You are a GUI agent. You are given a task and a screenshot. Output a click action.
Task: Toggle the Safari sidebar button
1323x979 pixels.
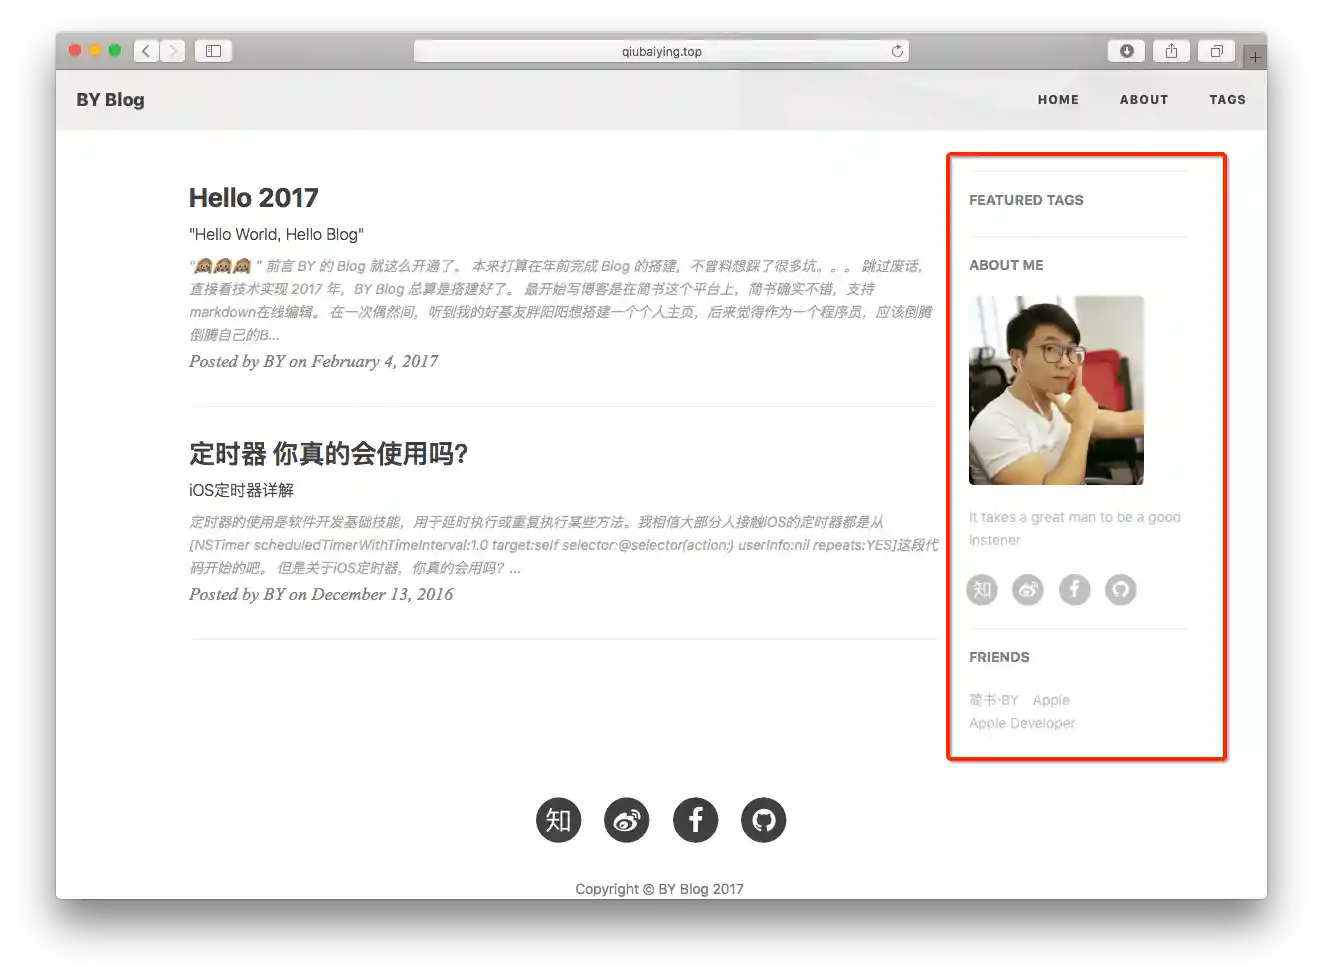click(x=213, y=51)
